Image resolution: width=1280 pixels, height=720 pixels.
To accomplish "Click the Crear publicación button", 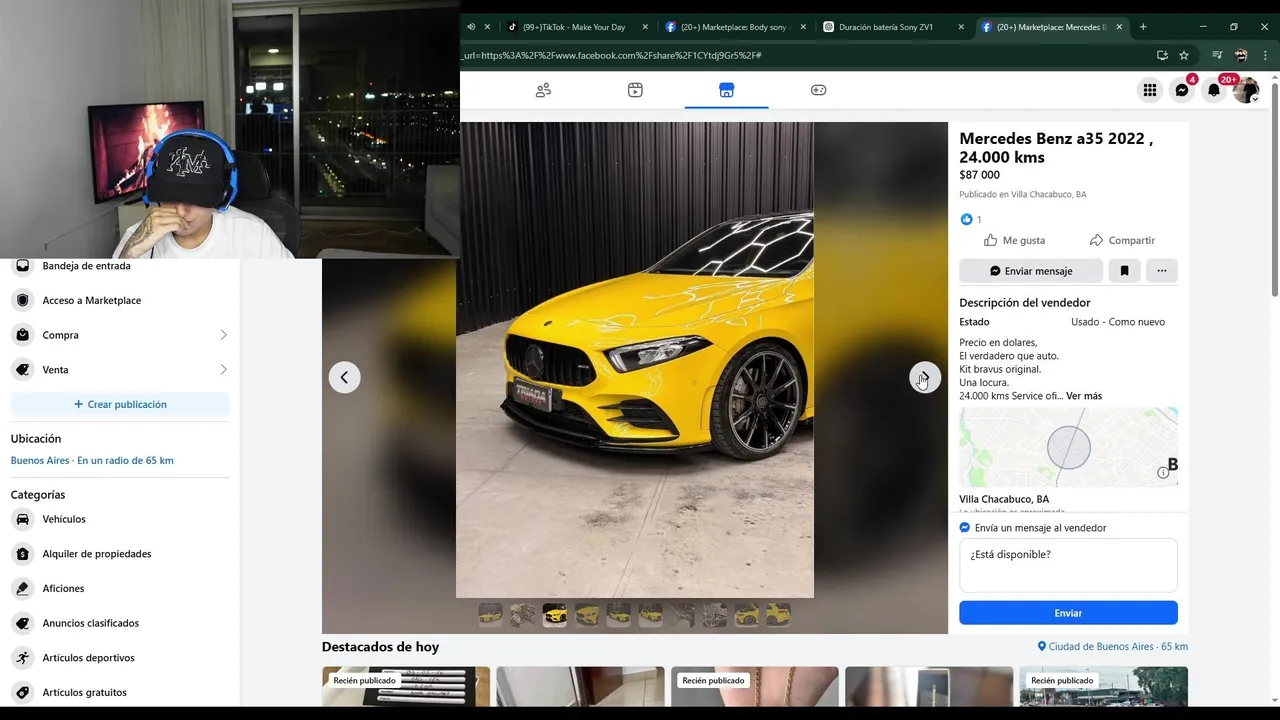I will coord(120,404).
